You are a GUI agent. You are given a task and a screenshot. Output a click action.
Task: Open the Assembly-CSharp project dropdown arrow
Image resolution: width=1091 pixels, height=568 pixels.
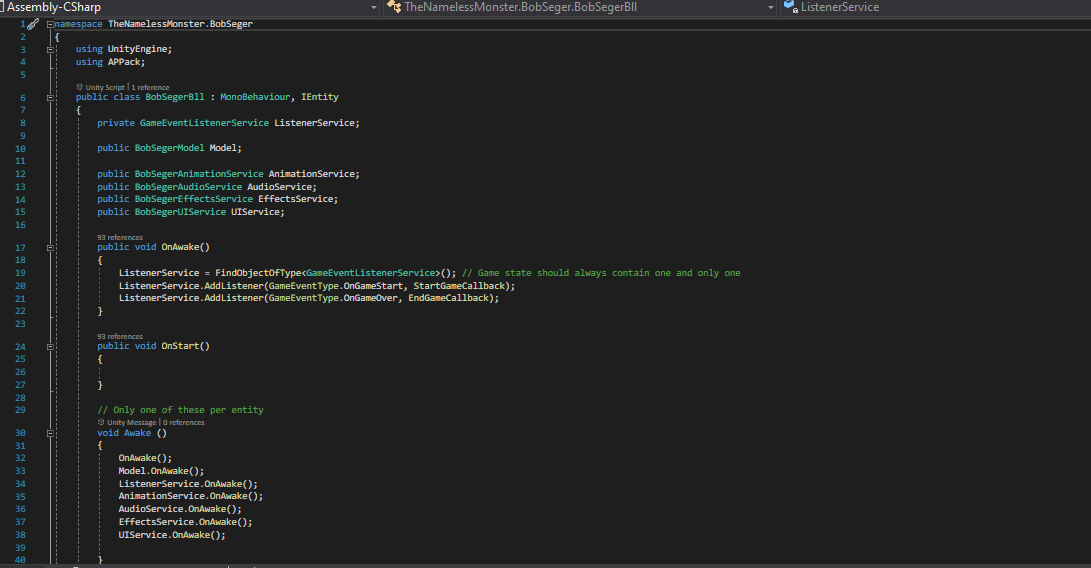(374, 8)
